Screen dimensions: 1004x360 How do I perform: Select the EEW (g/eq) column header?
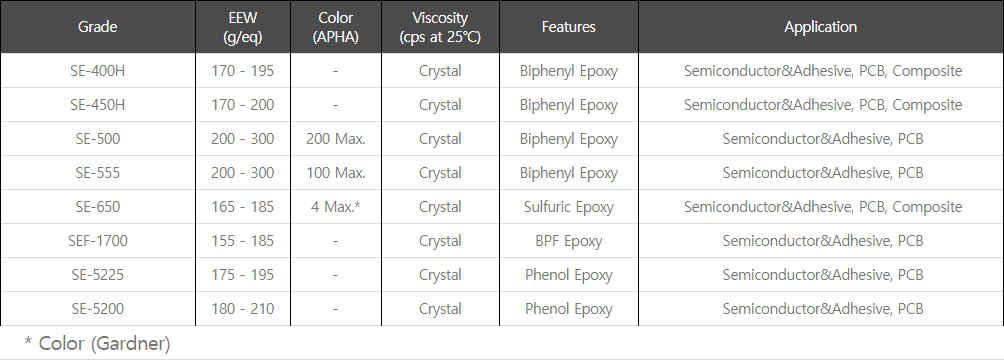point(243,27)
